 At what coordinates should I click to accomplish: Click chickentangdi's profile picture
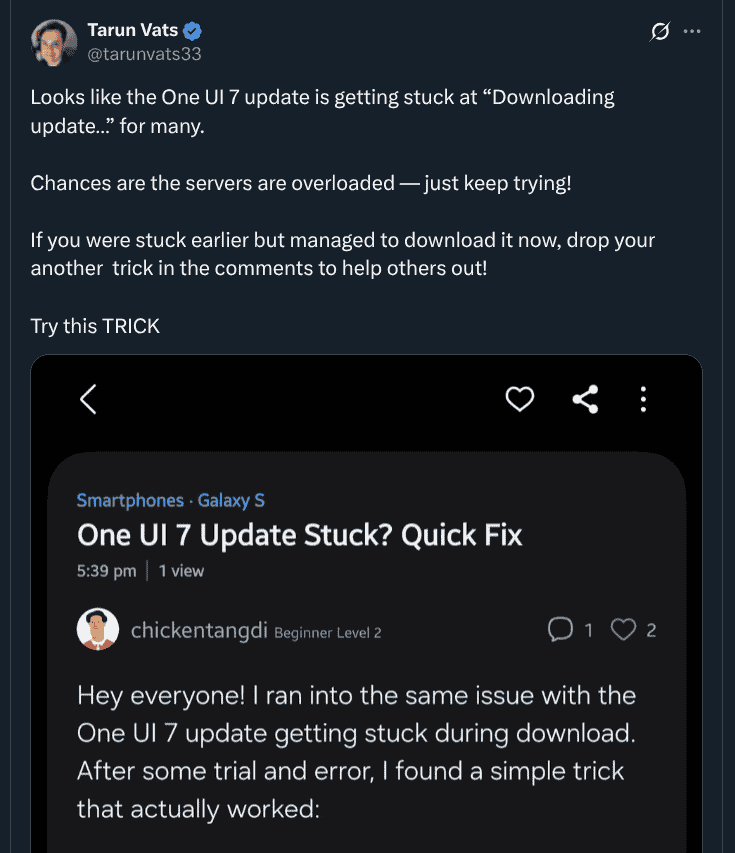[x=97, y=630]
